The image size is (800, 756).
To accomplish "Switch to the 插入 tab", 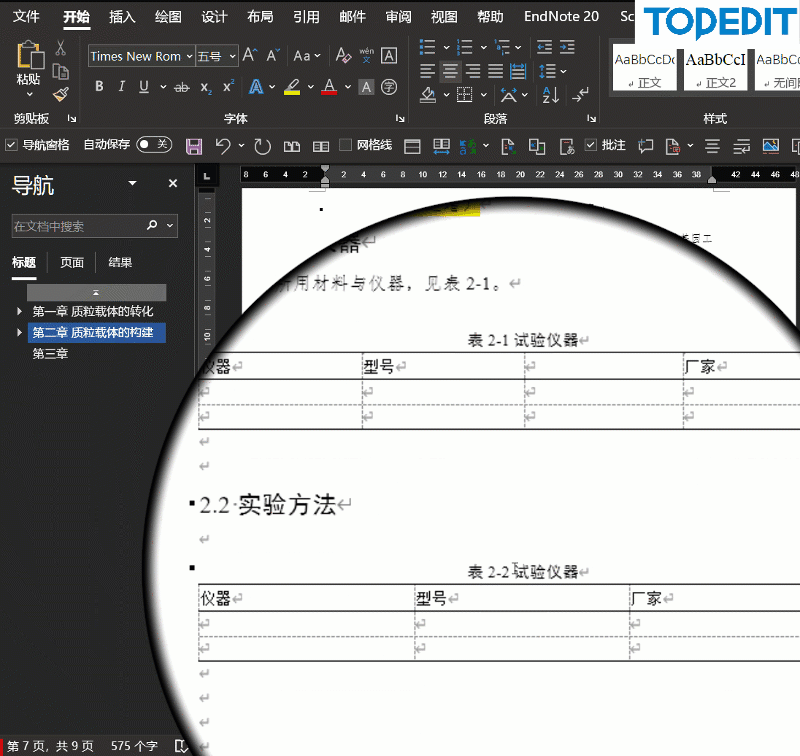I will click(x=122, y=16).
